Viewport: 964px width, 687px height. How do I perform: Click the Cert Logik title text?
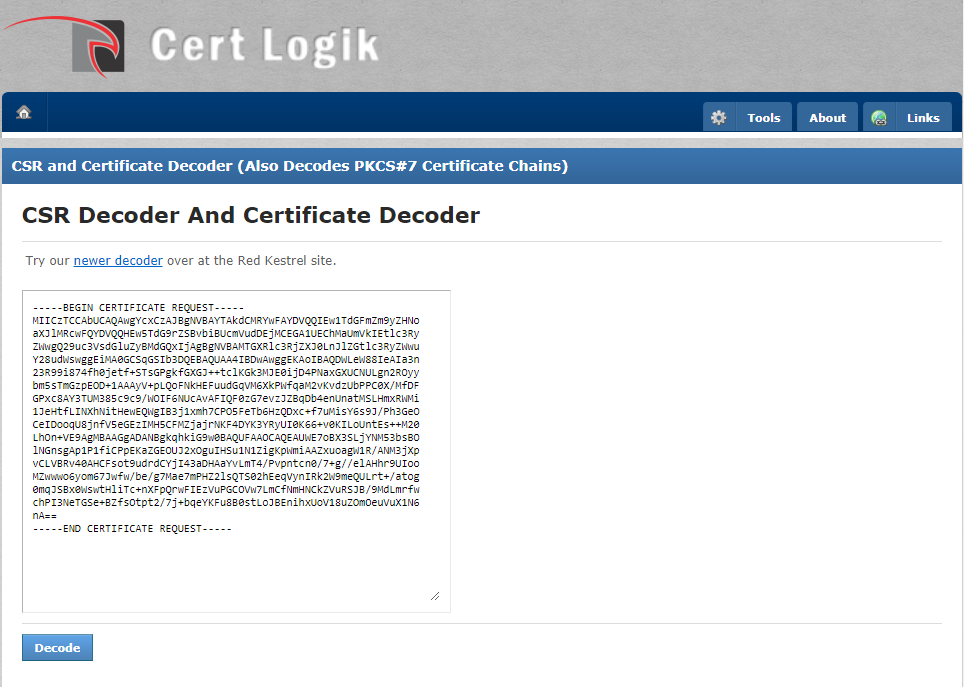[264, 45]
